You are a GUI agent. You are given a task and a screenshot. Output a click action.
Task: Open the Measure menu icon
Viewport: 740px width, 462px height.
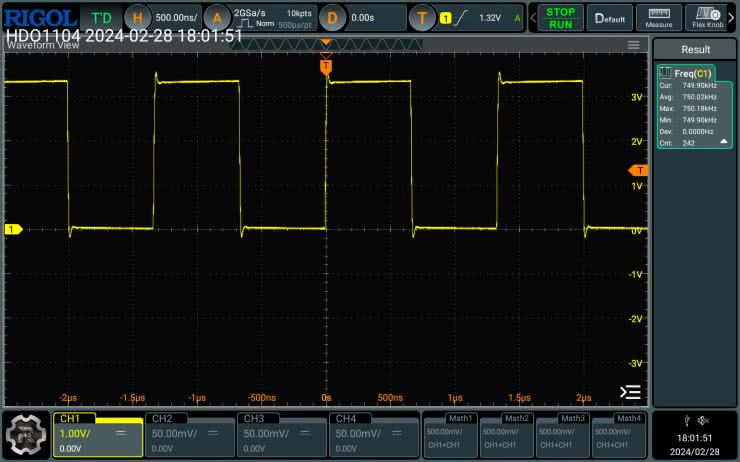pyautogui.click(x=659, y=17)
